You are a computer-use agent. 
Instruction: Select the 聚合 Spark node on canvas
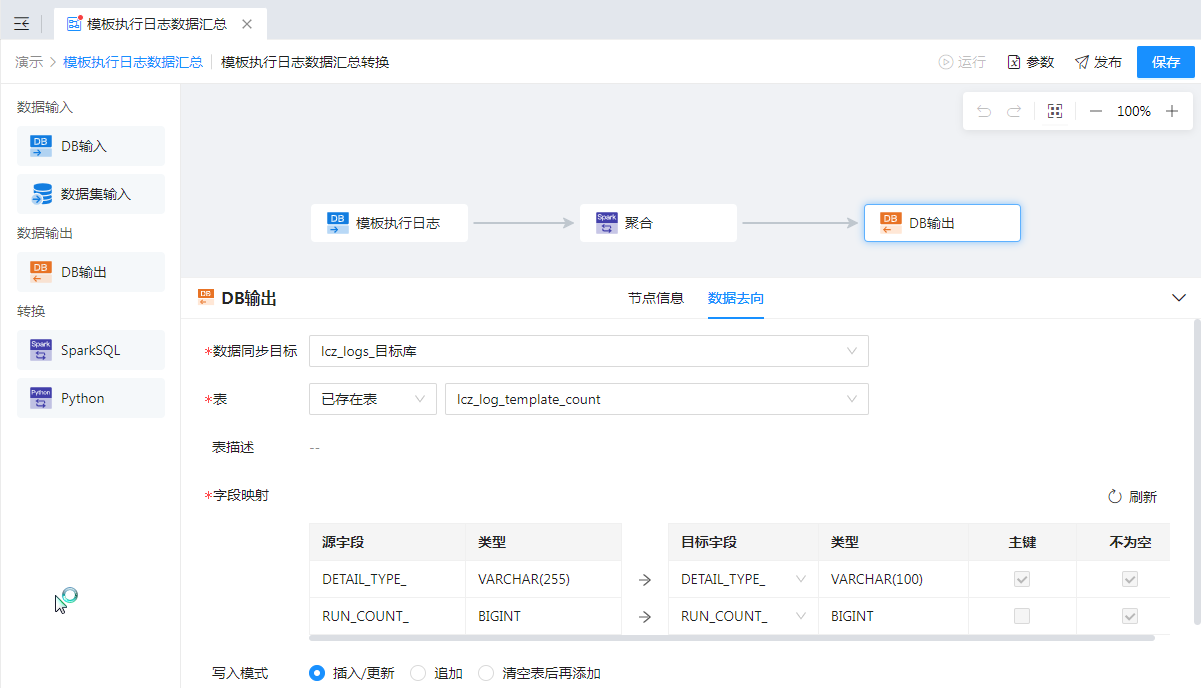pyautogui.click(x=658, y=223)
